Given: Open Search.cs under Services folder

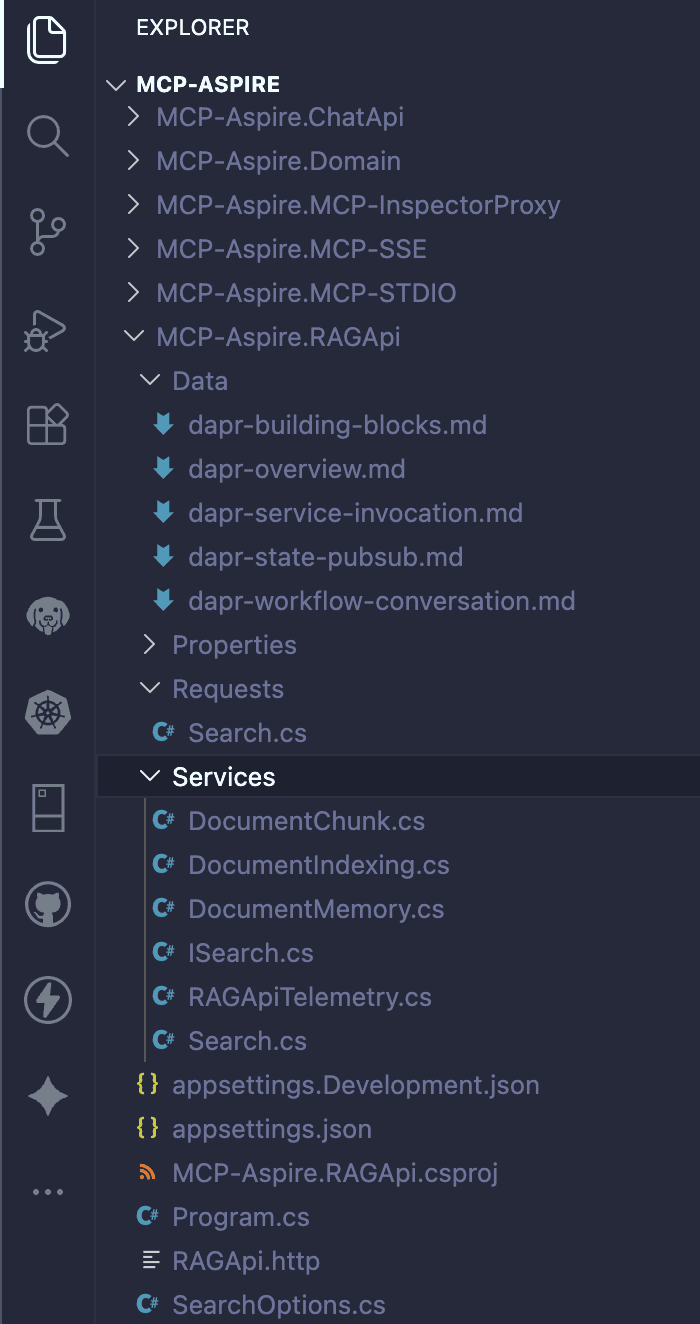Looking at the screenshot, I should click(x=247, y=1041).
